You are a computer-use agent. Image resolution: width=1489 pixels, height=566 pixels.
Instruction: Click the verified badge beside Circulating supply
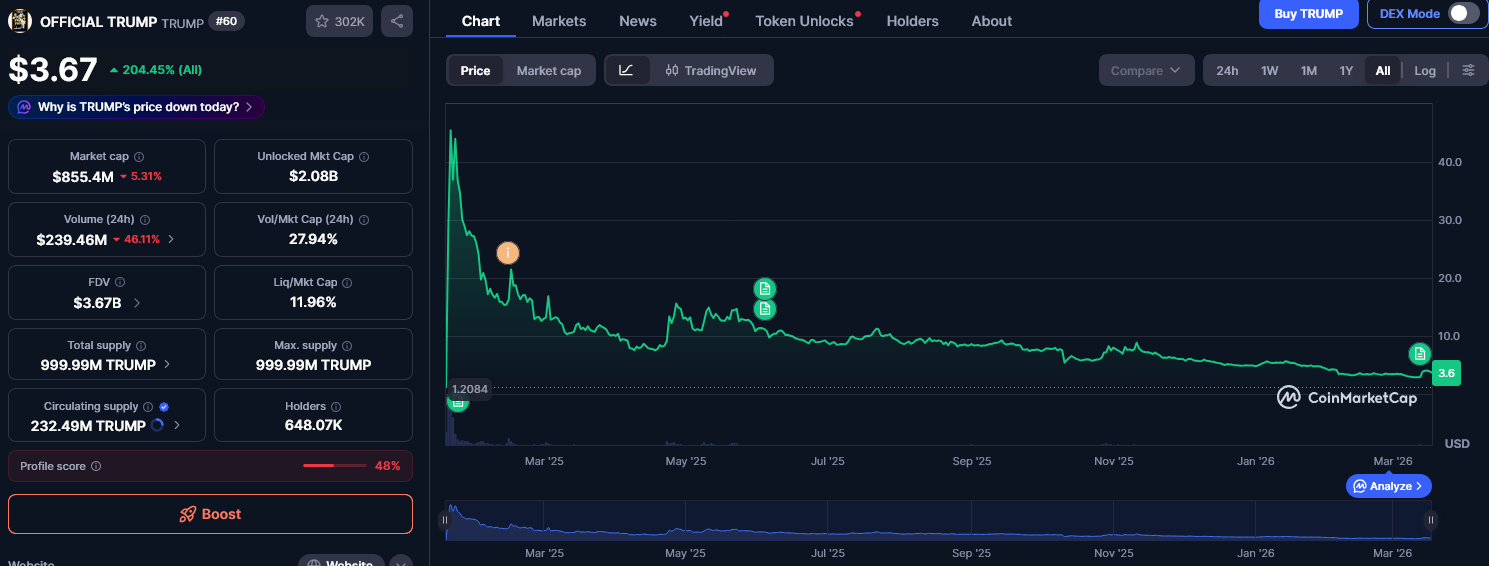164,407
